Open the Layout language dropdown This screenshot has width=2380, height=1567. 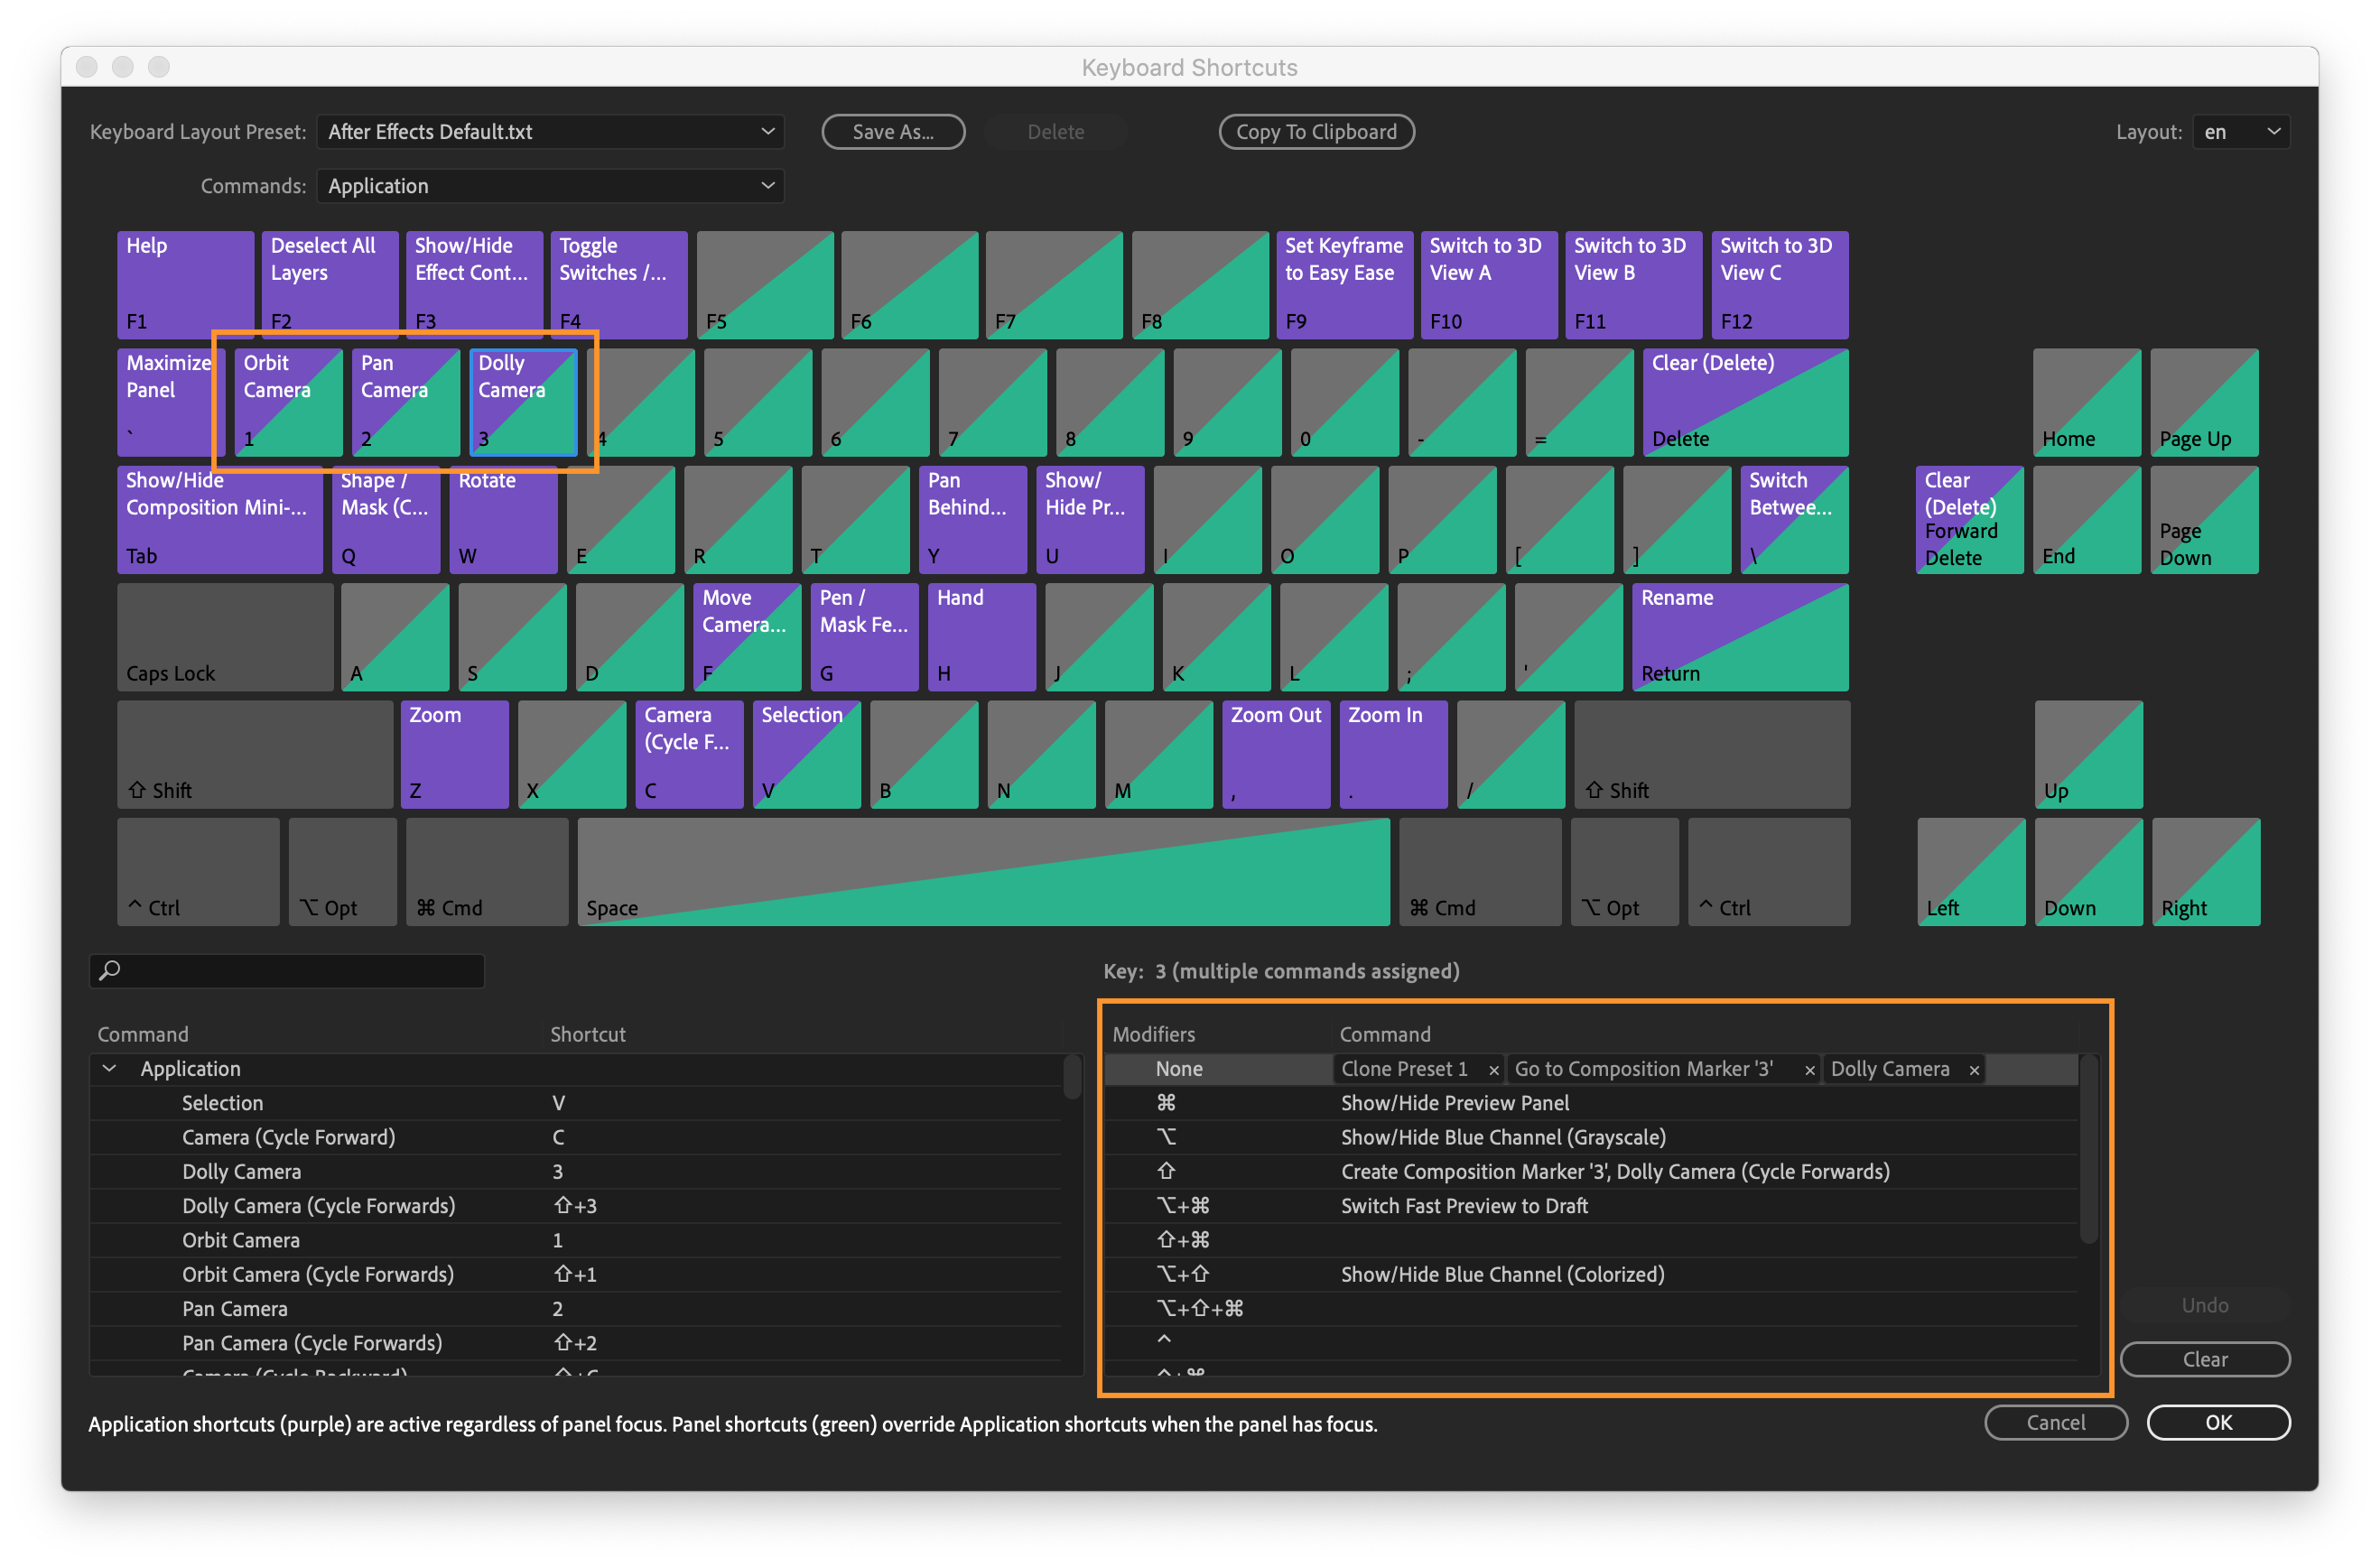[2240, 132]
